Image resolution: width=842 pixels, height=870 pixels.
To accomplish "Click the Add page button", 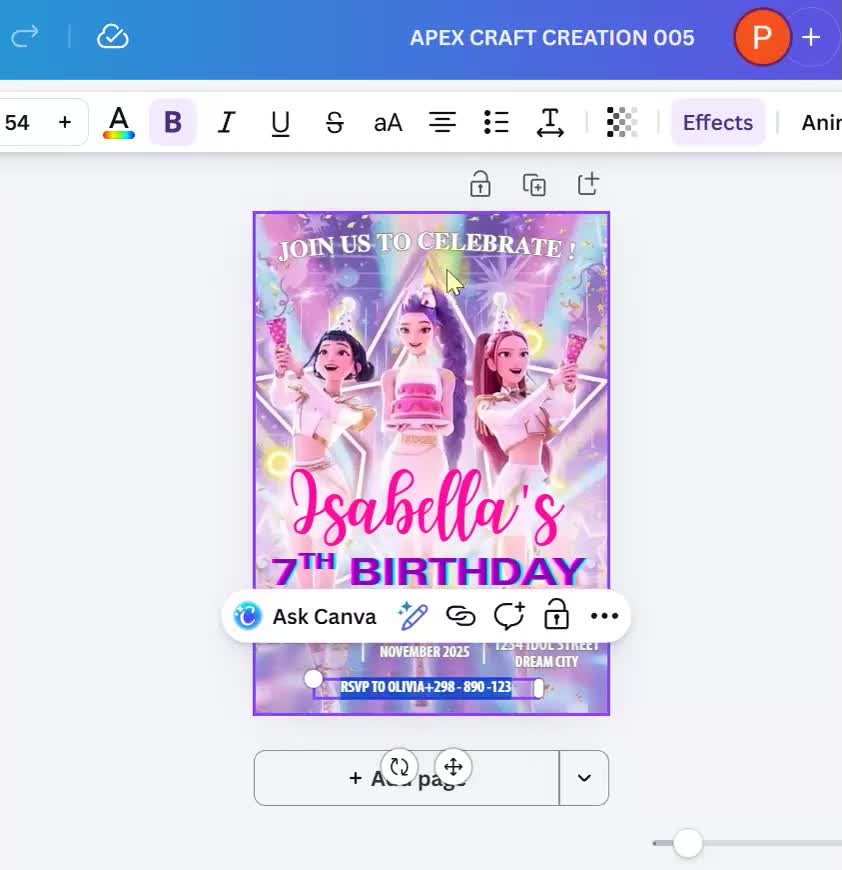I will tap(405, 777).
